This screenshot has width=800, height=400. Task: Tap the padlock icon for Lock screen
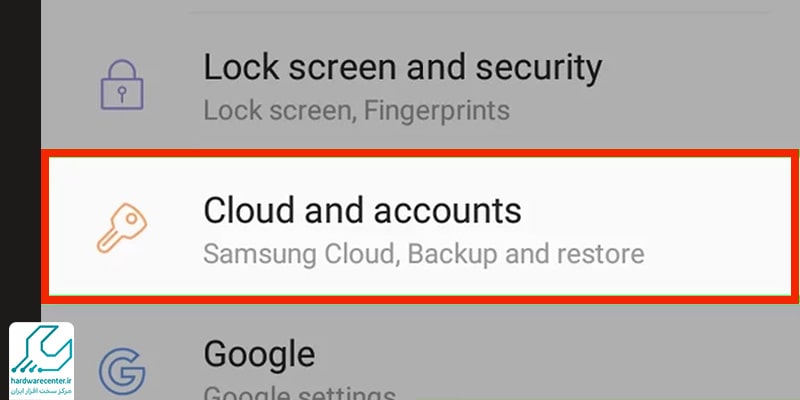[x=122, y=85]
